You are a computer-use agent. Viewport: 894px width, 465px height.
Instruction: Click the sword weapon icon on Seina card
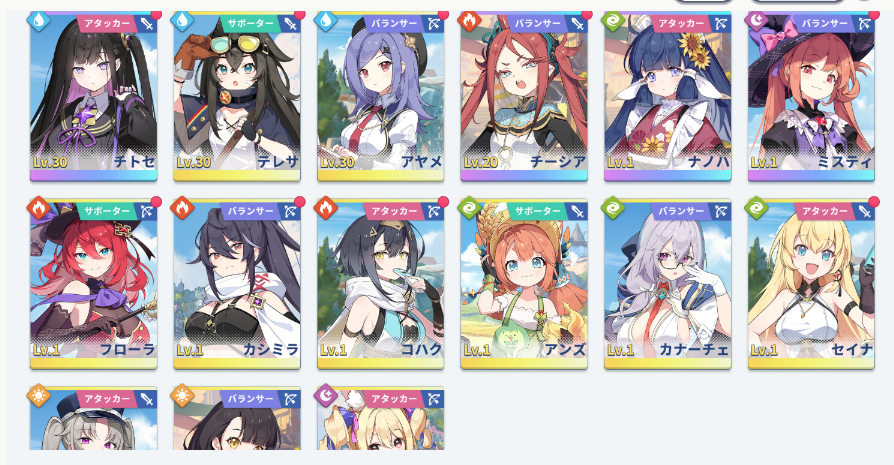coord(865,211)
